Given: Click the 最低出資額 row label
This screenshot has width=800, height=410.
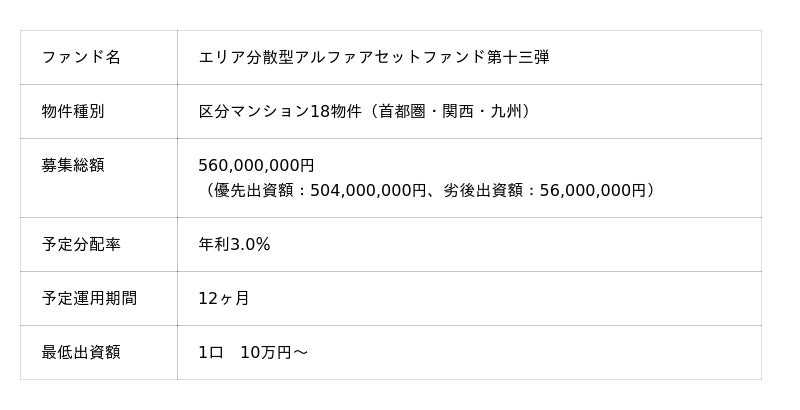Looking at the screenshot, I should pos(81,352).
